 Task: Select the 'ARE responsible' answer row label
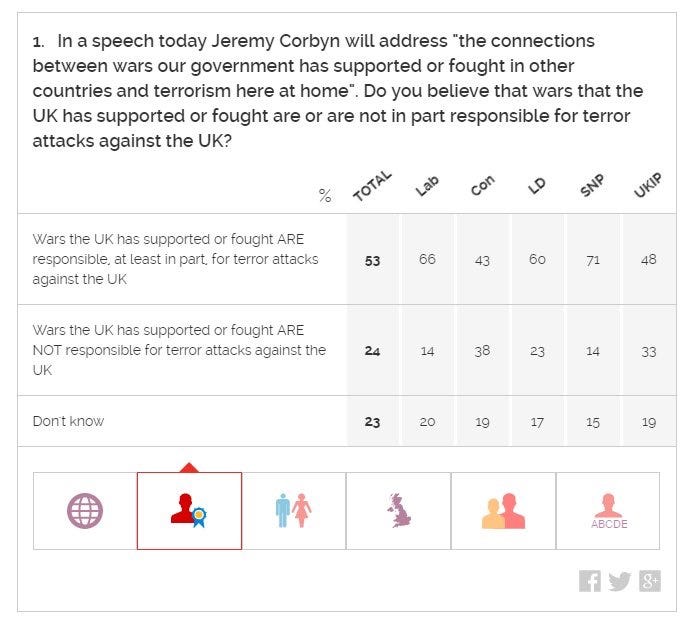pyautogui.click(x=175, y=259)
